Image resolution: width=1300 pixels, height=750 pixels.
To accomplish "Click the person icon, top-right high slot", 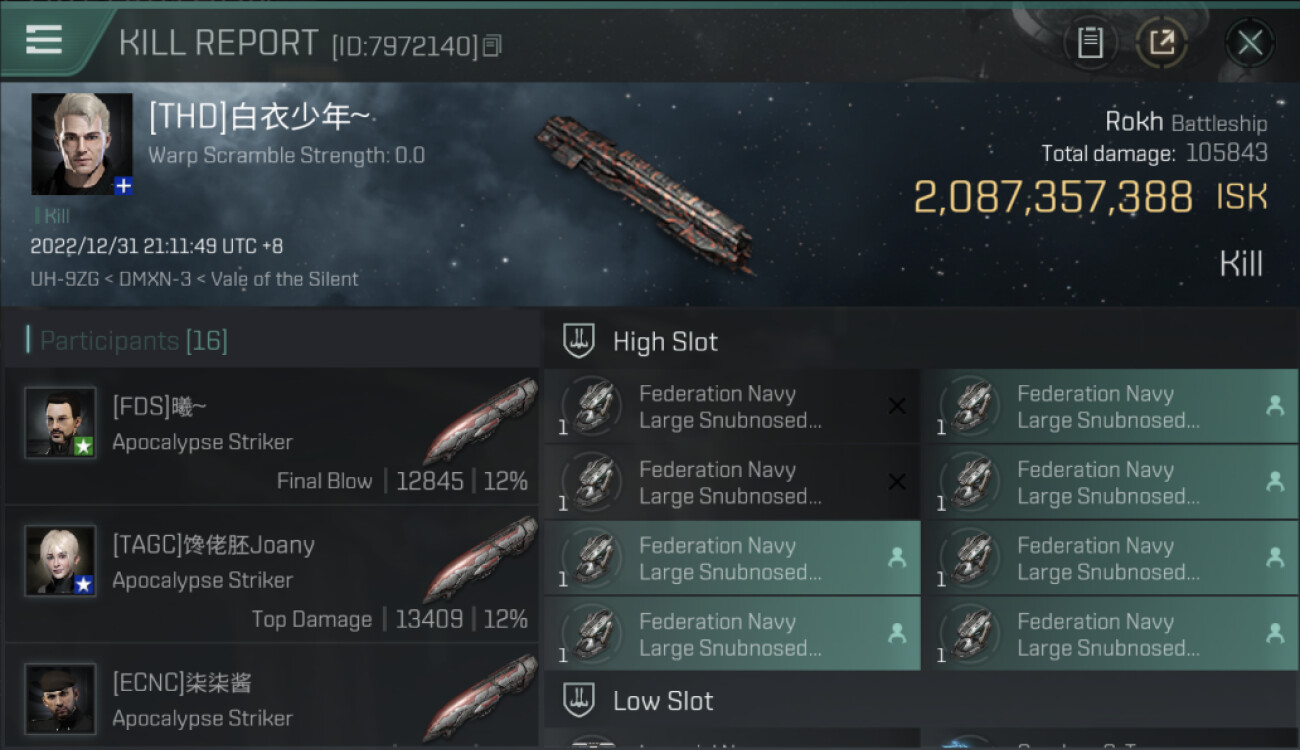I will pyautogui.click(x=1275, y=406).
